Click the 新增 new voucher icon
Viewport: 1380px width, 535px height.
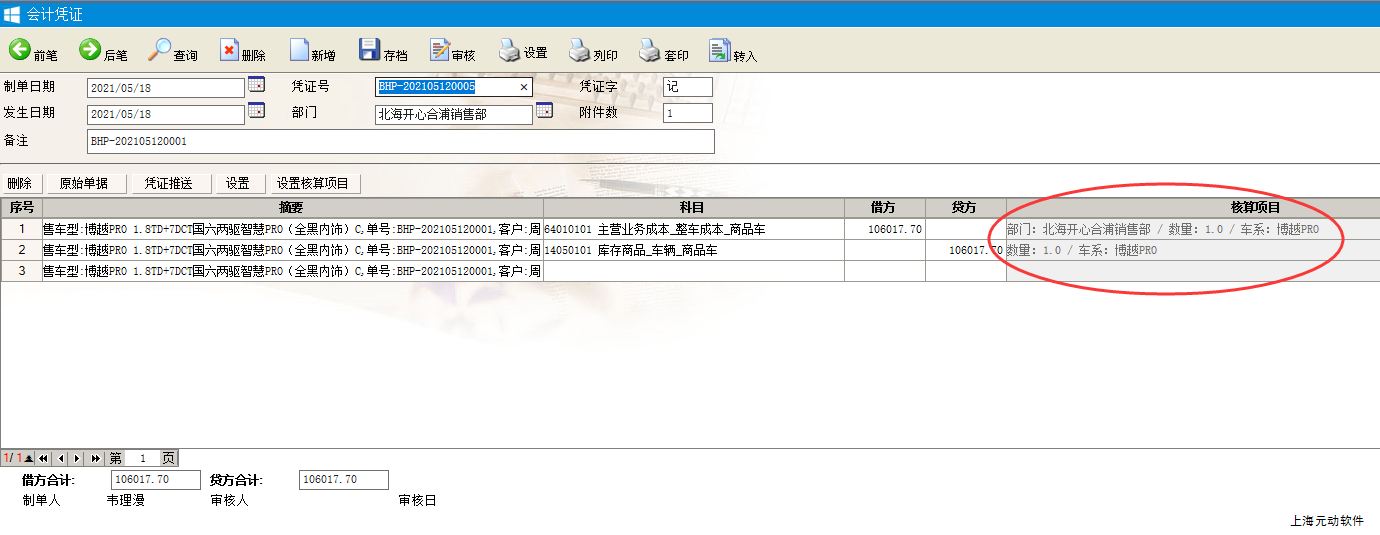point(312,52)
